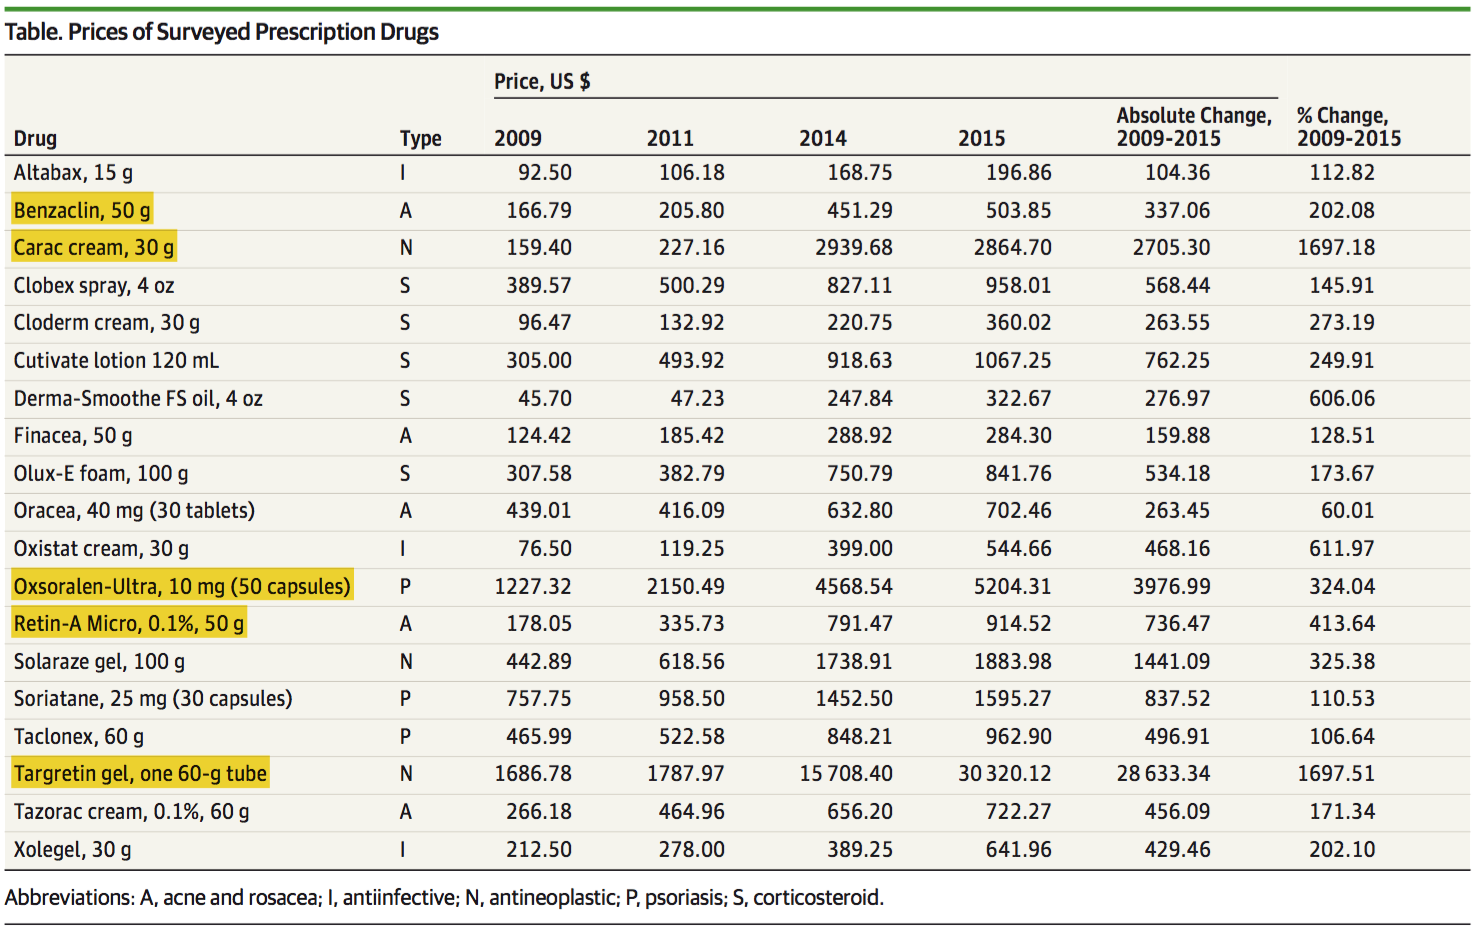1477x929 pixels.
Task: Select Oracea's 60.01 percent change value
Action: point(1347,511)
